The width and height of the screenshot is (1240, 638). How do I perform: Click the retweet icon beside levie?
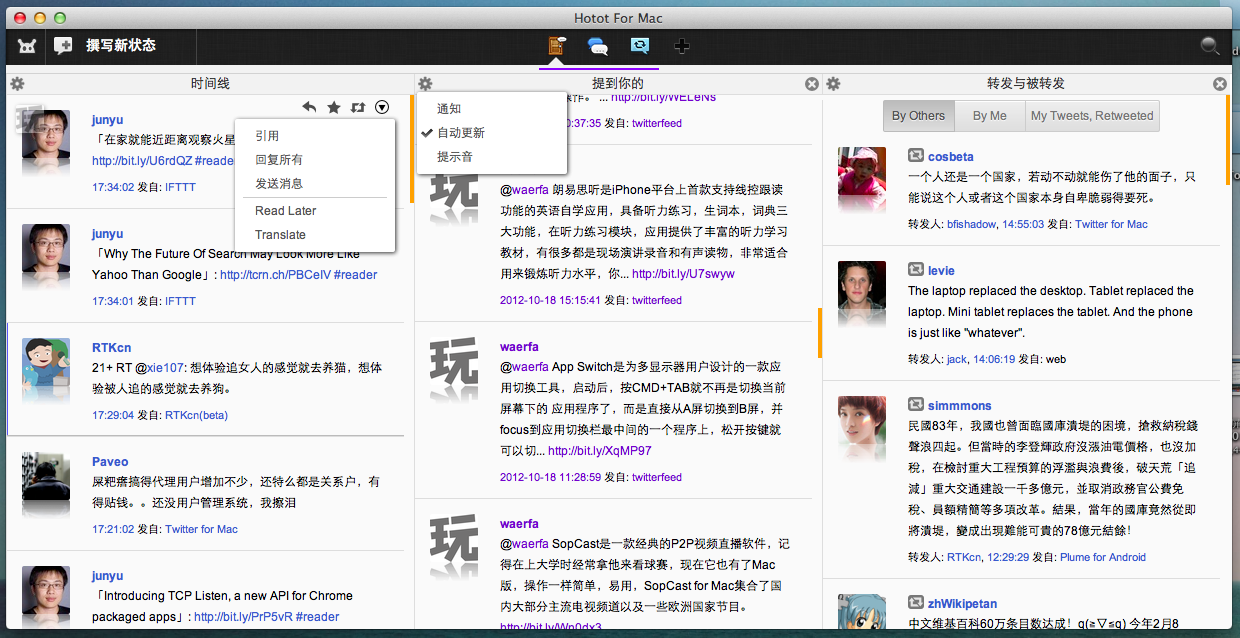click(915, 270)
